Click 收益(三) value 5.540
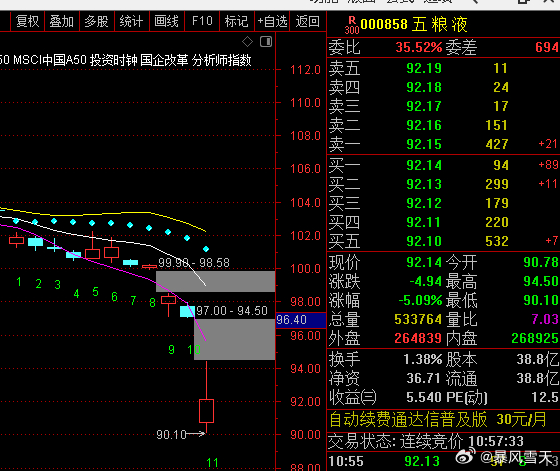The height and width of the screenshot is (471, 560). pyautogui.click(x=424, y=397)
